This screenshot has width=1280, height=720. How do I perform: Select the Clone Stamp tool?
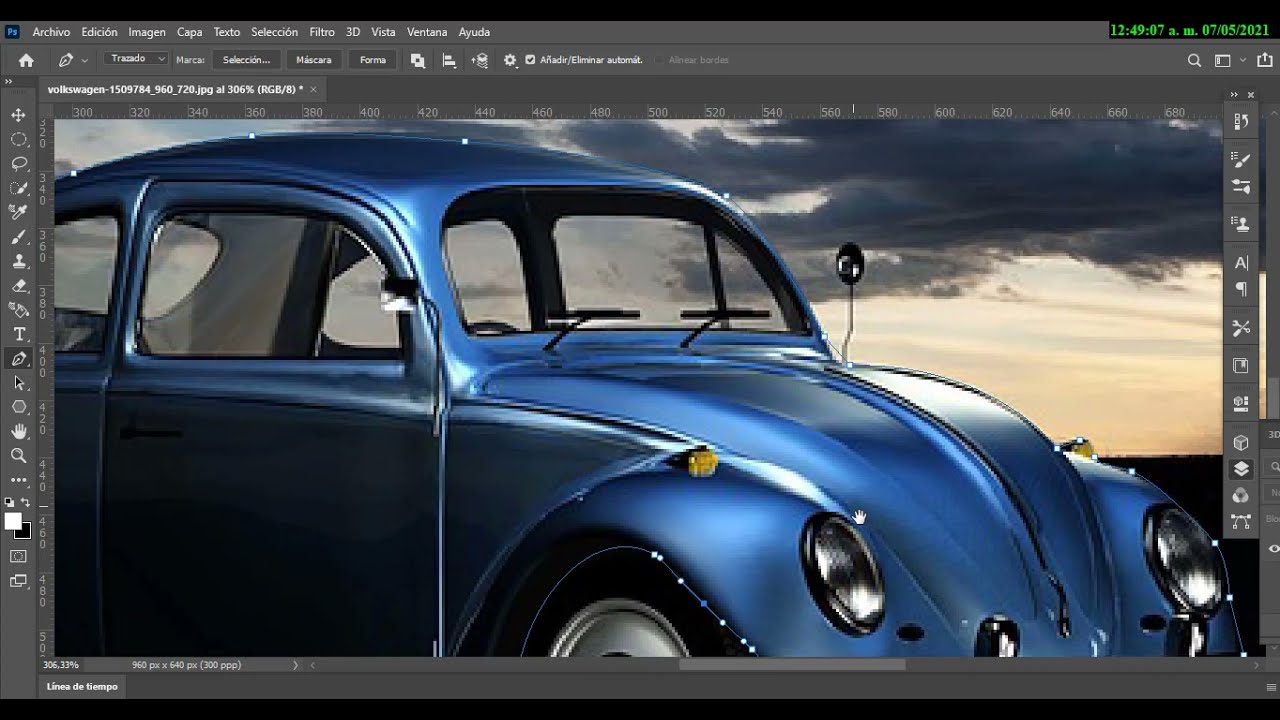point(19,261)
